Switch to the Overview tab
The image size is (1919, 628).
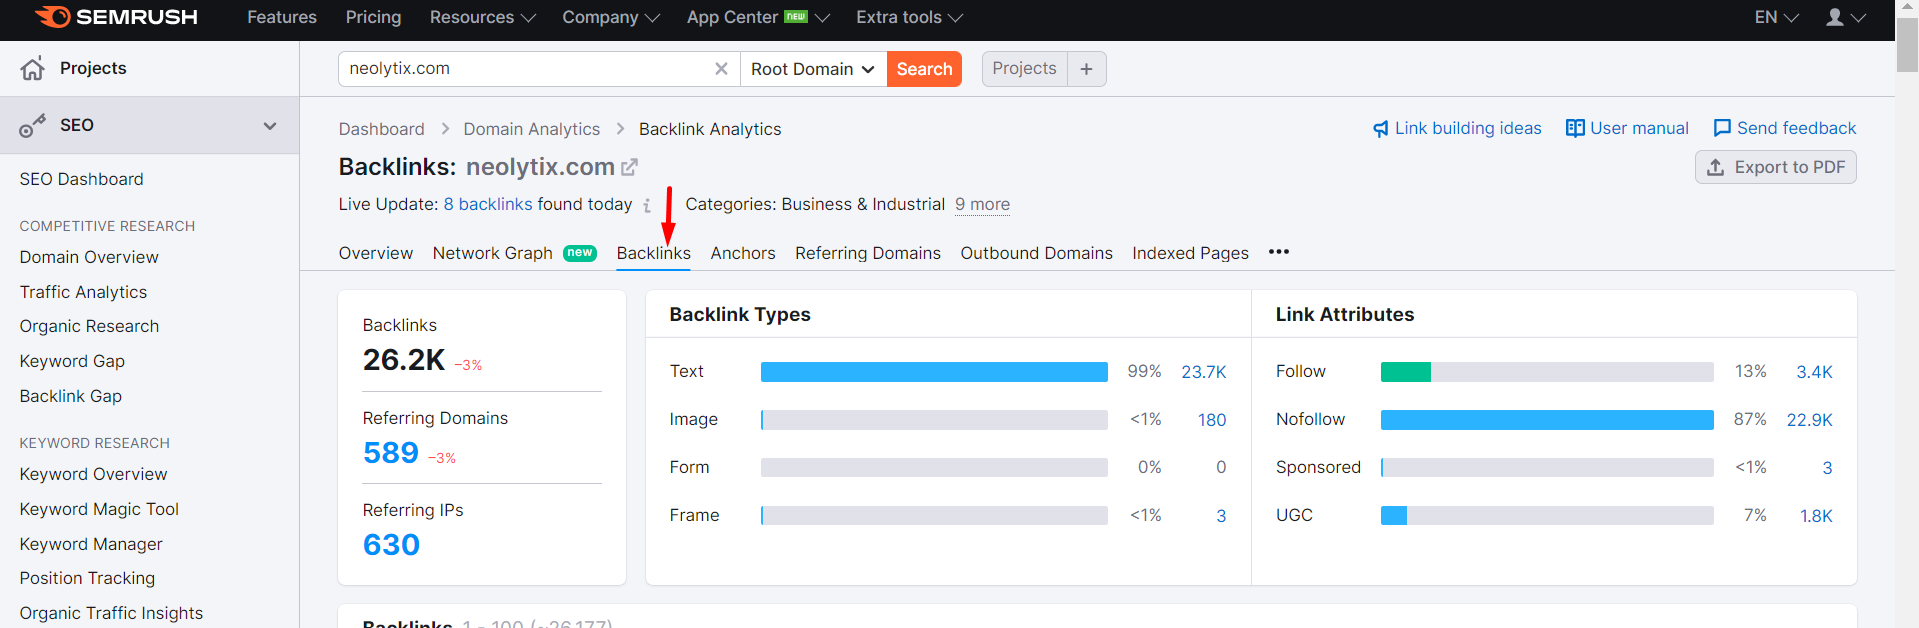click(376, 253)
